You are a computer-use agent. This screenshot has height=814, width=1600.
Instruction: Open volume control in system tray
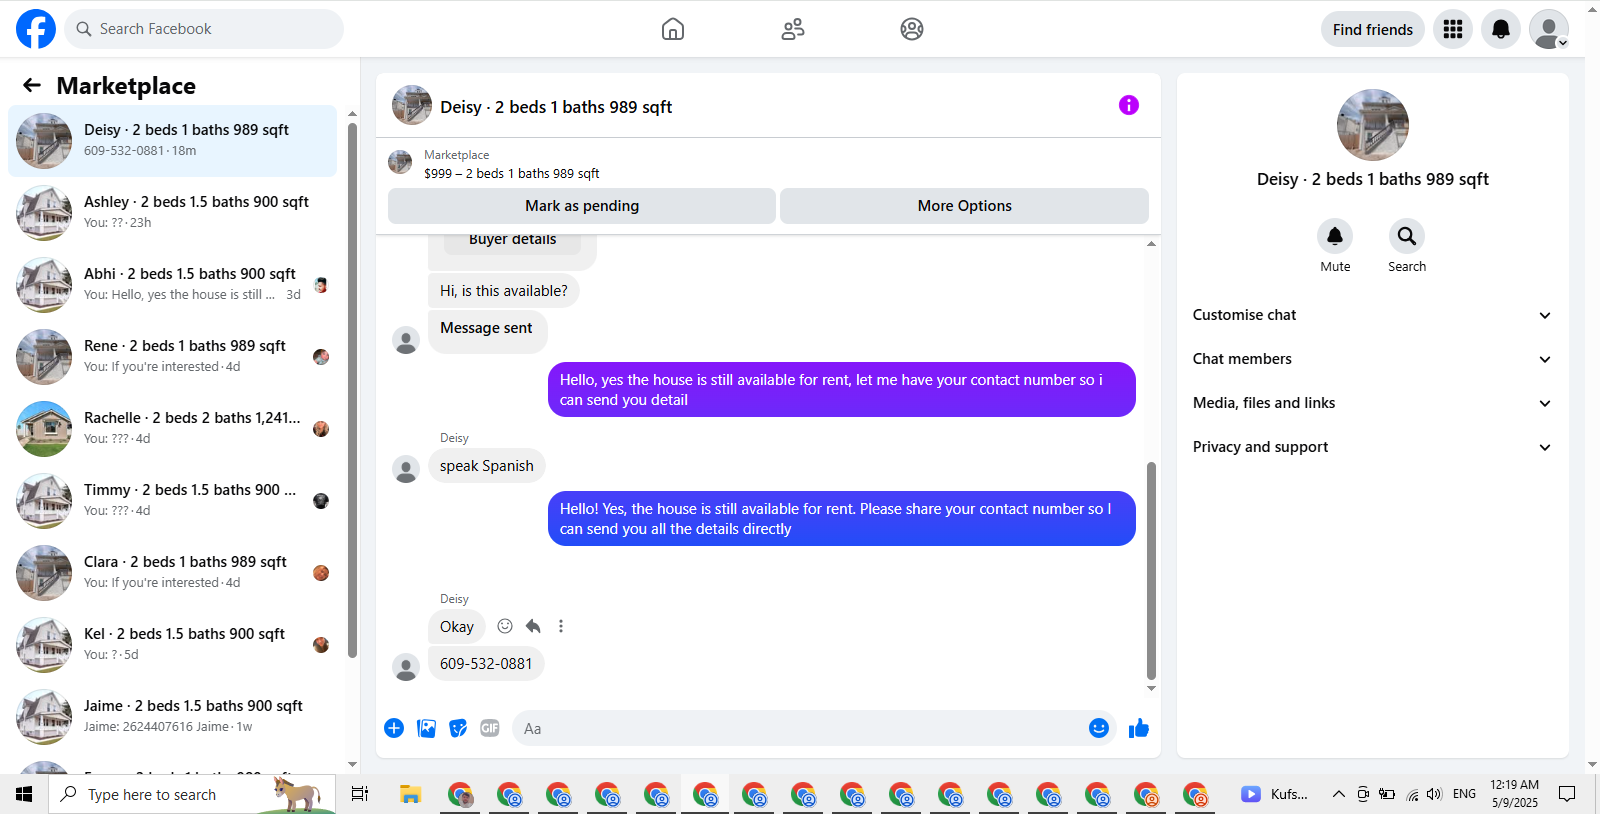(1435, 794)
